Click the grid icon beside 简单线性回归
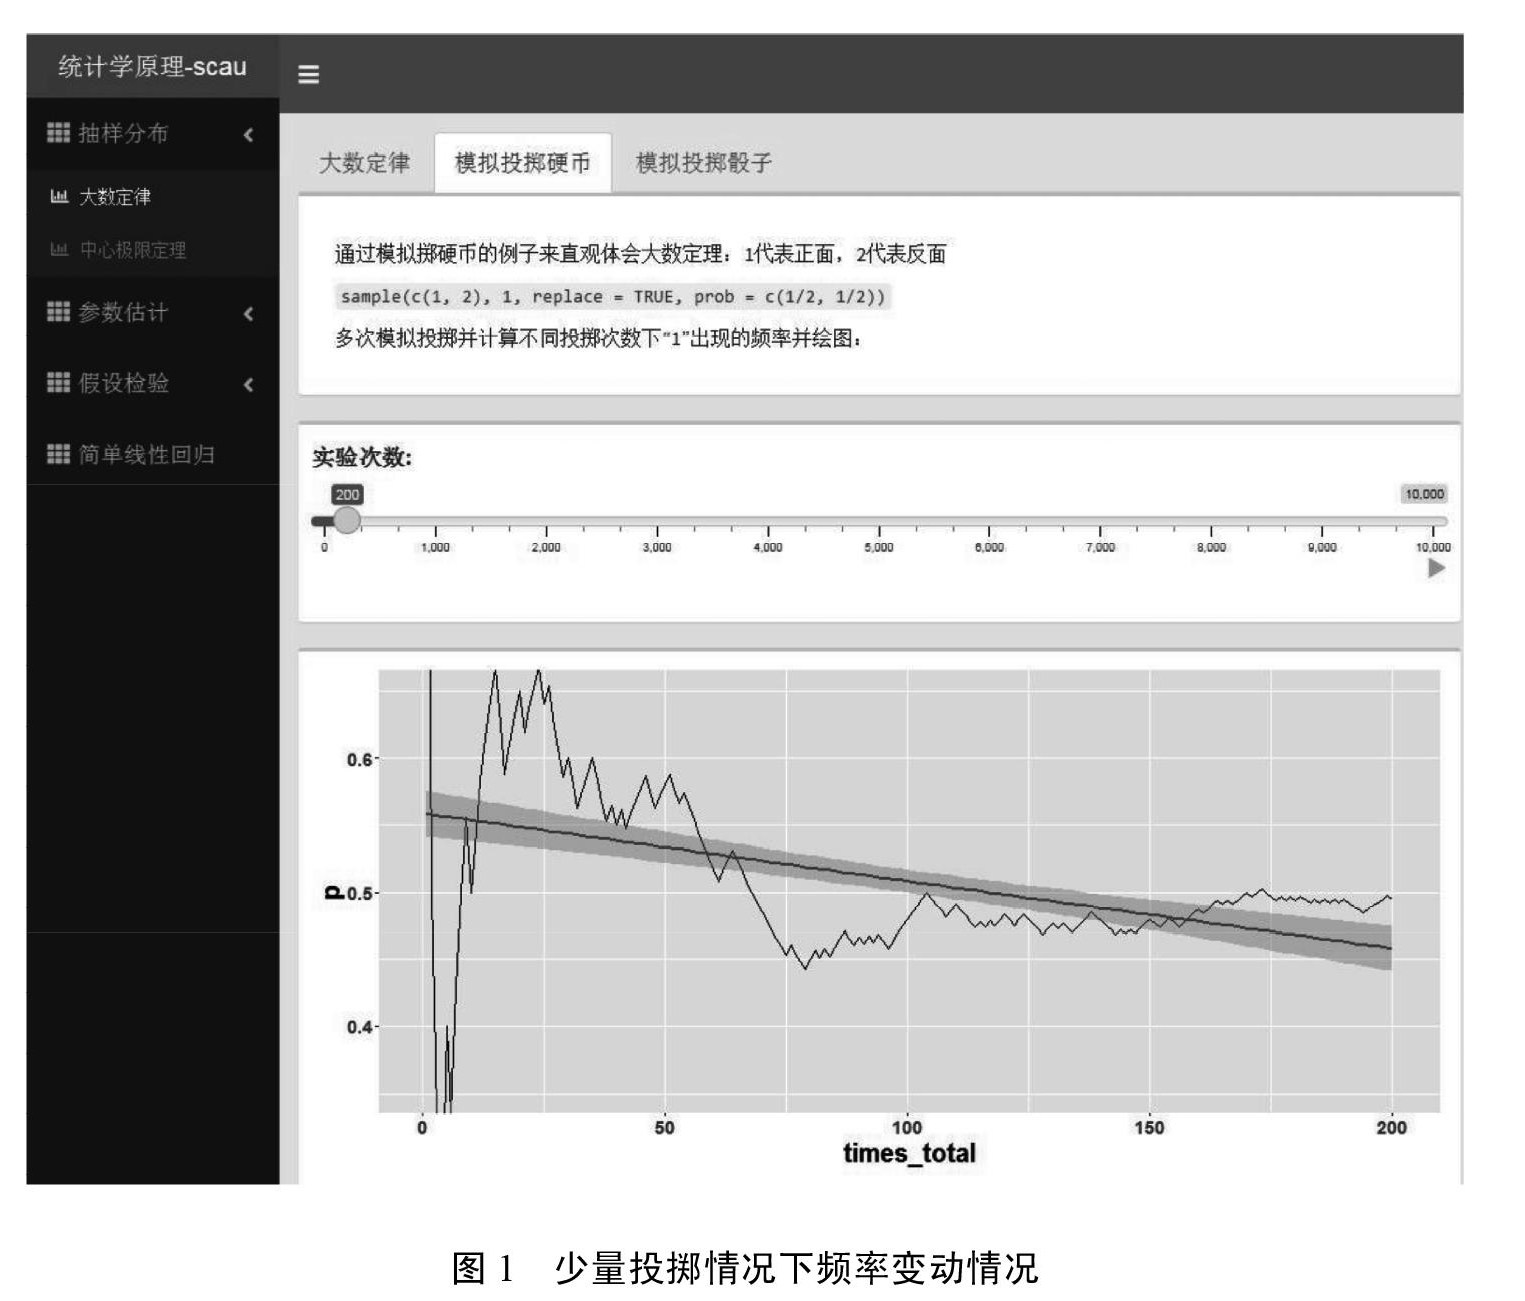The height and width of the screenshot is (1301, 1525). 58,454
